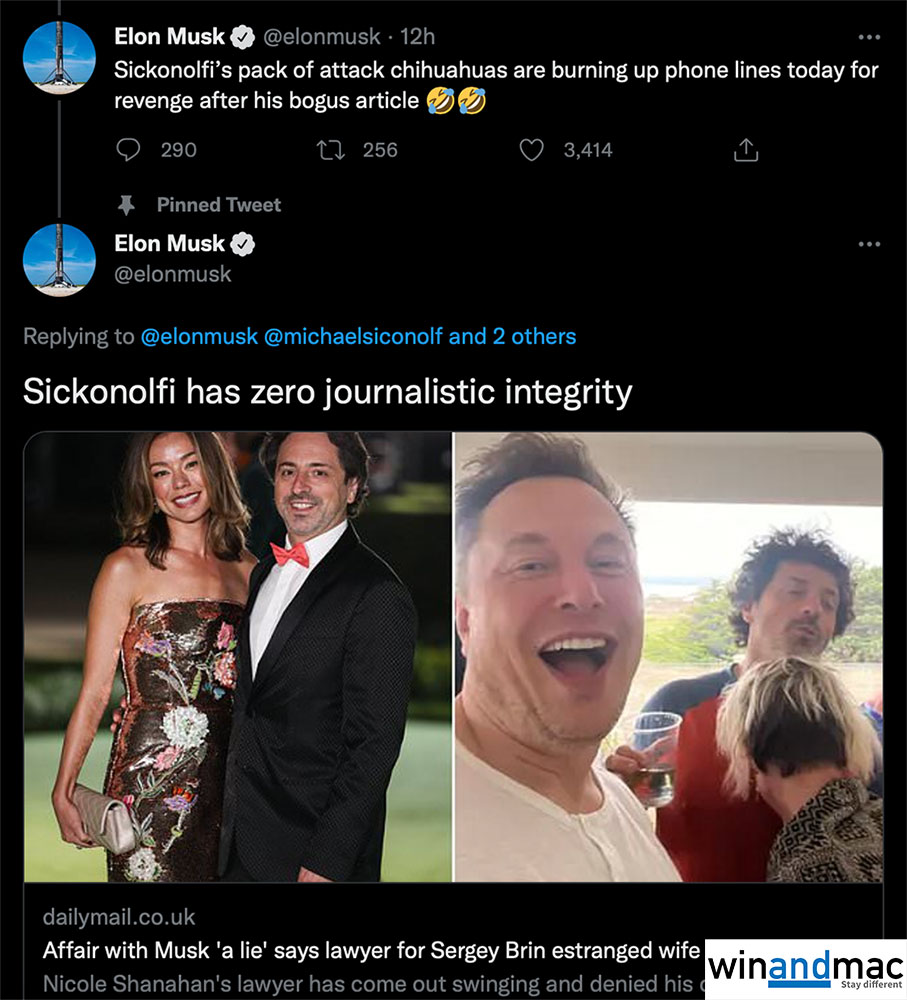Open more options on first tweet

click(x=869, y=38)
